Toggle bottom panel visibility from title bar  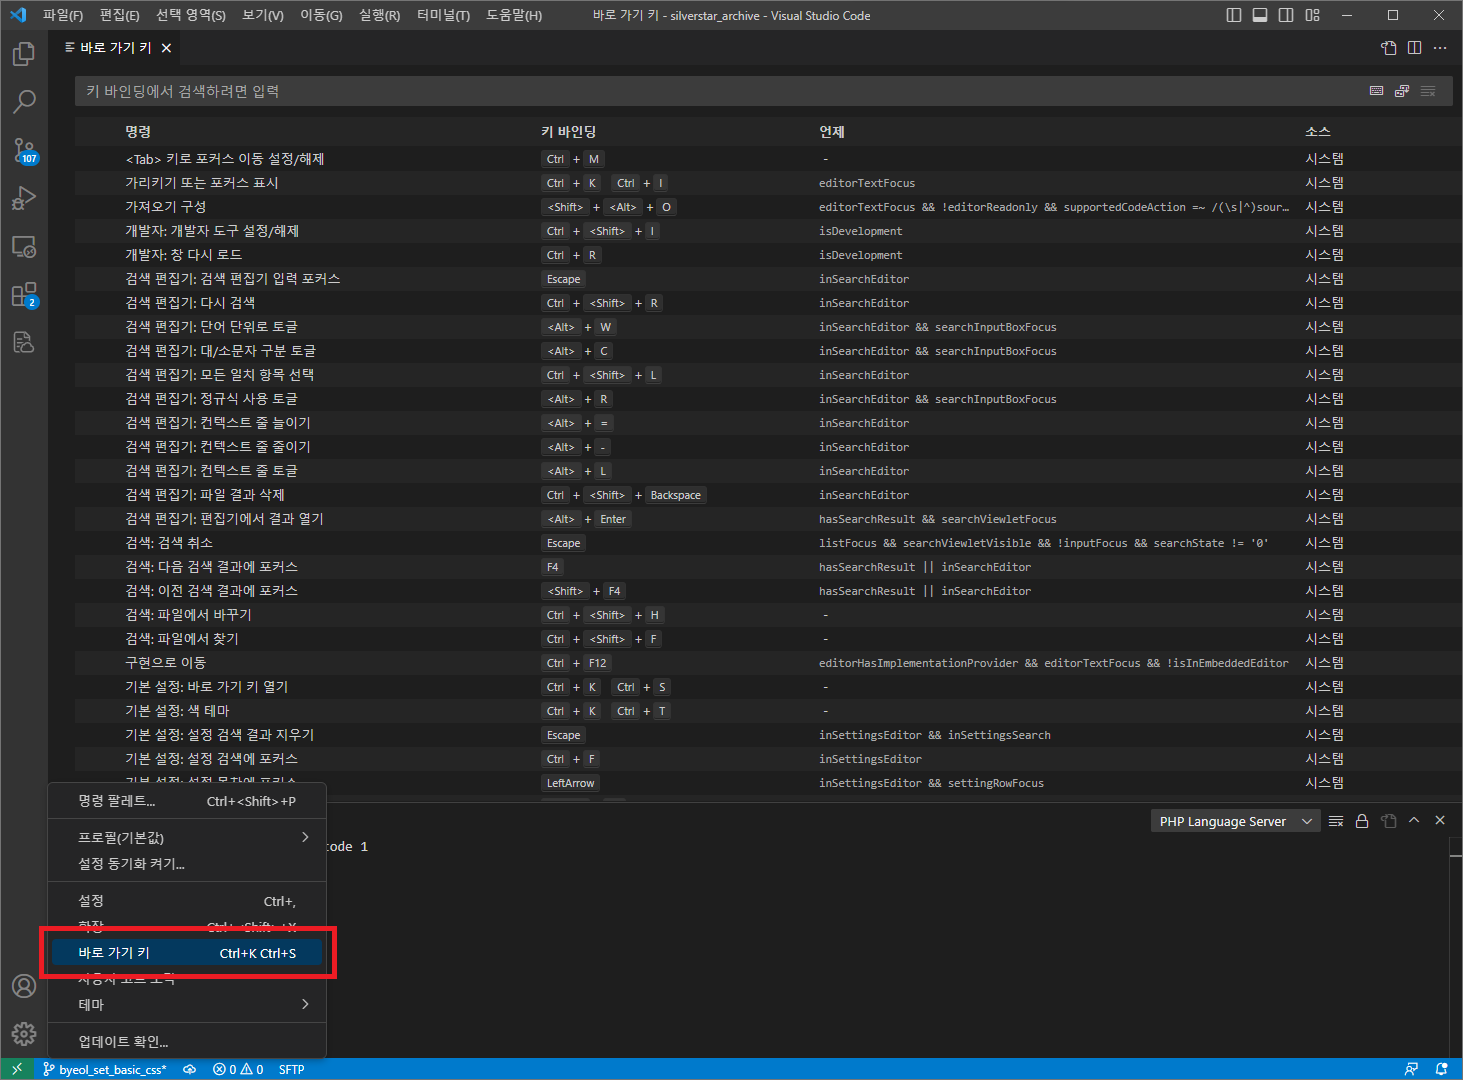[1260, 15]
